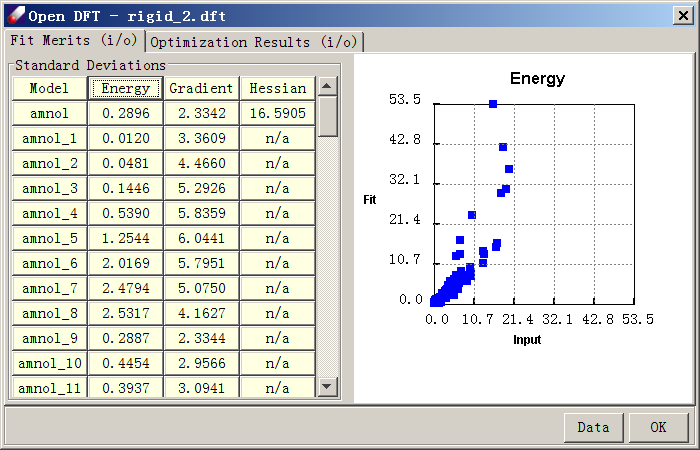Viewport: 700px width, 450px height.
Task: Click the Hessian n/a cell for amnol_1
Action: click(278, 138)
